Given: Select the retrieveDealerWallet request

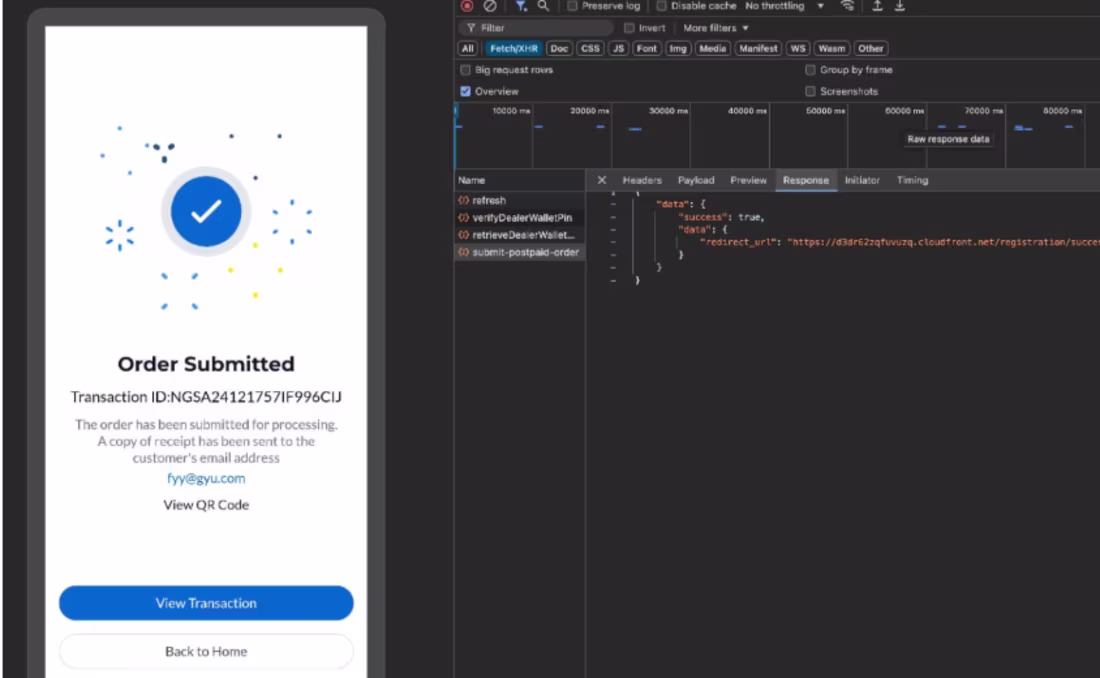Looking at the screenshot, I should click(x=520, y=235).
